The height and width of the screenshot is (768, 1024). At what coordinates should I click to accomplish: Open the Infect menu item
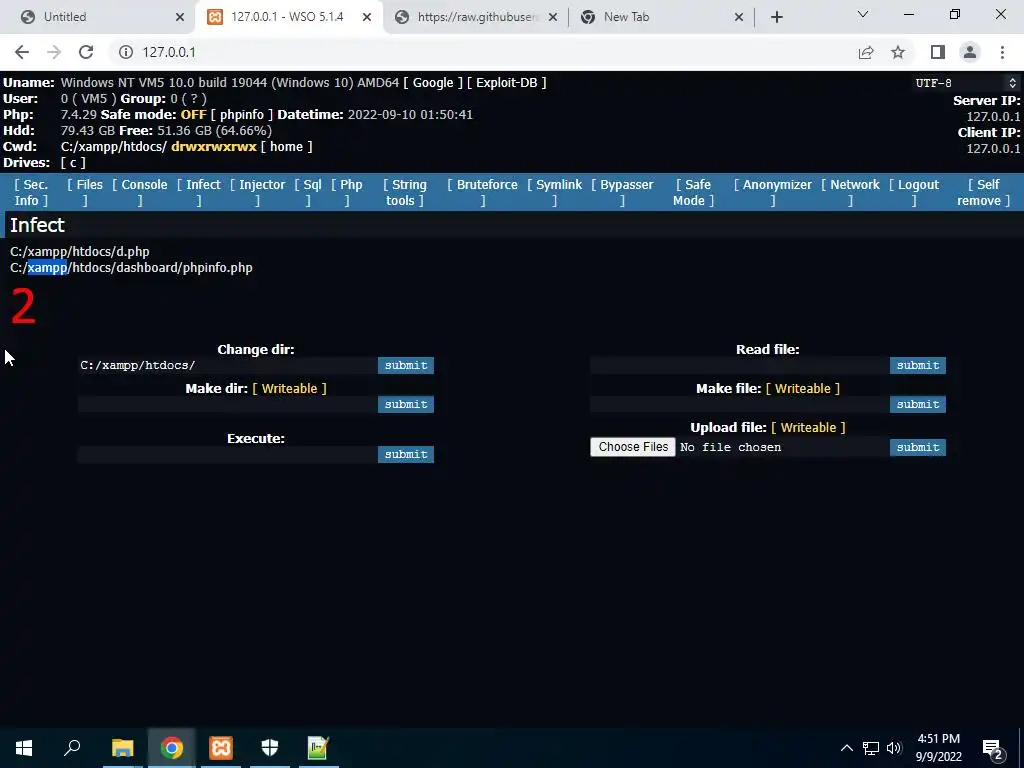[199, 193]
